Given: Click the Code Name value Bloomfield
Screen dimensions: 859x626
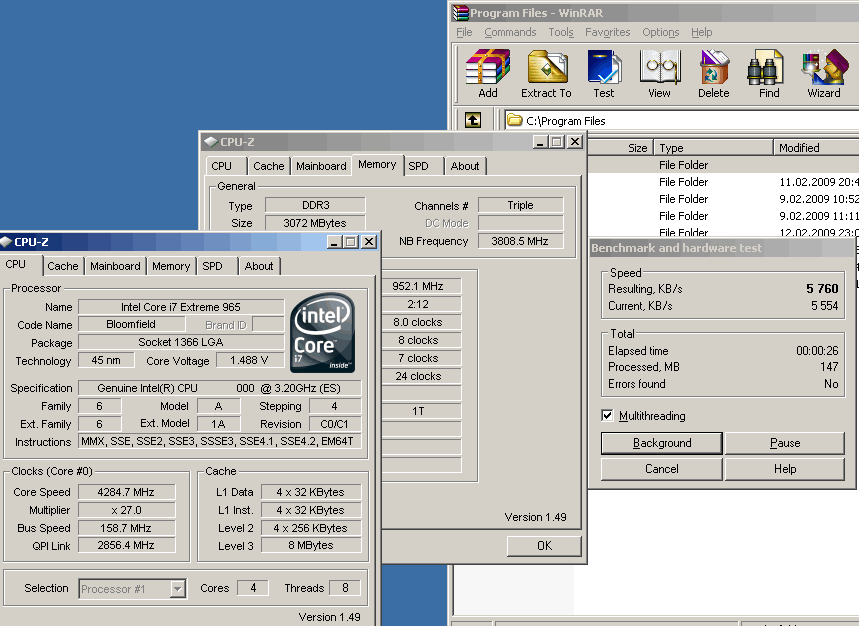Looking at the screenshot, I should 131,324.
